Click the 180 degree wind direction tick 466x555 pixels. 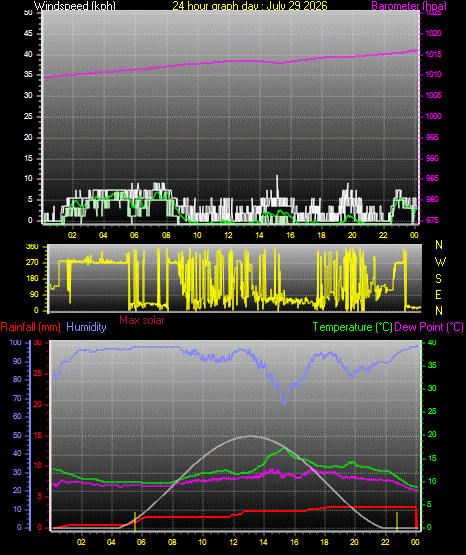(32, 279)
